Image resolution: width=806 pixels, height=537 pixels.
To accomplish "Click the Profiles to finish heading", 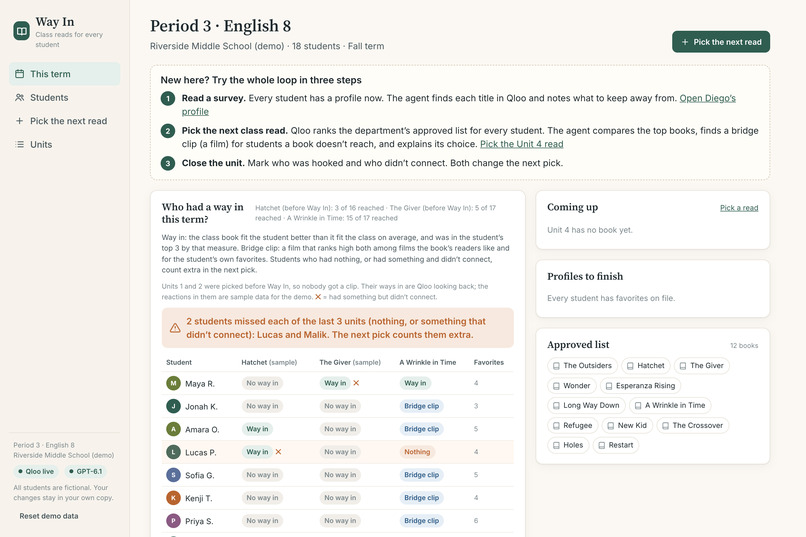I will click(x=585, y=276).
